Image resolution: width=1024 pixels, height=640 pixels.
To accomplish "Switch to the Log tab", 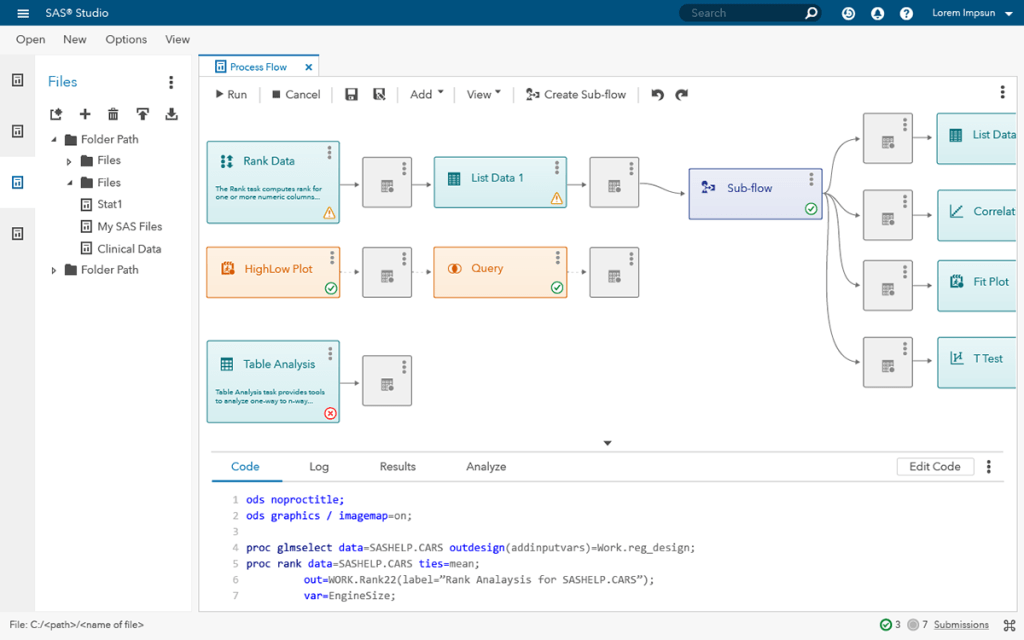I will click(x=319, y=466).
